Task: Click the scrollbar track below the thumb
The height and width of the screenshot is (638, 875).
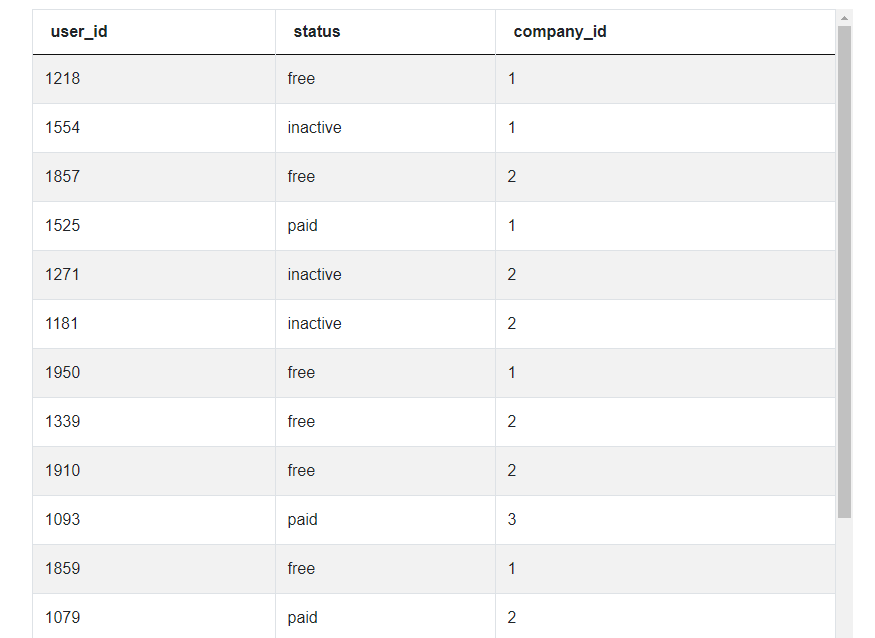Action: point(844,578)
